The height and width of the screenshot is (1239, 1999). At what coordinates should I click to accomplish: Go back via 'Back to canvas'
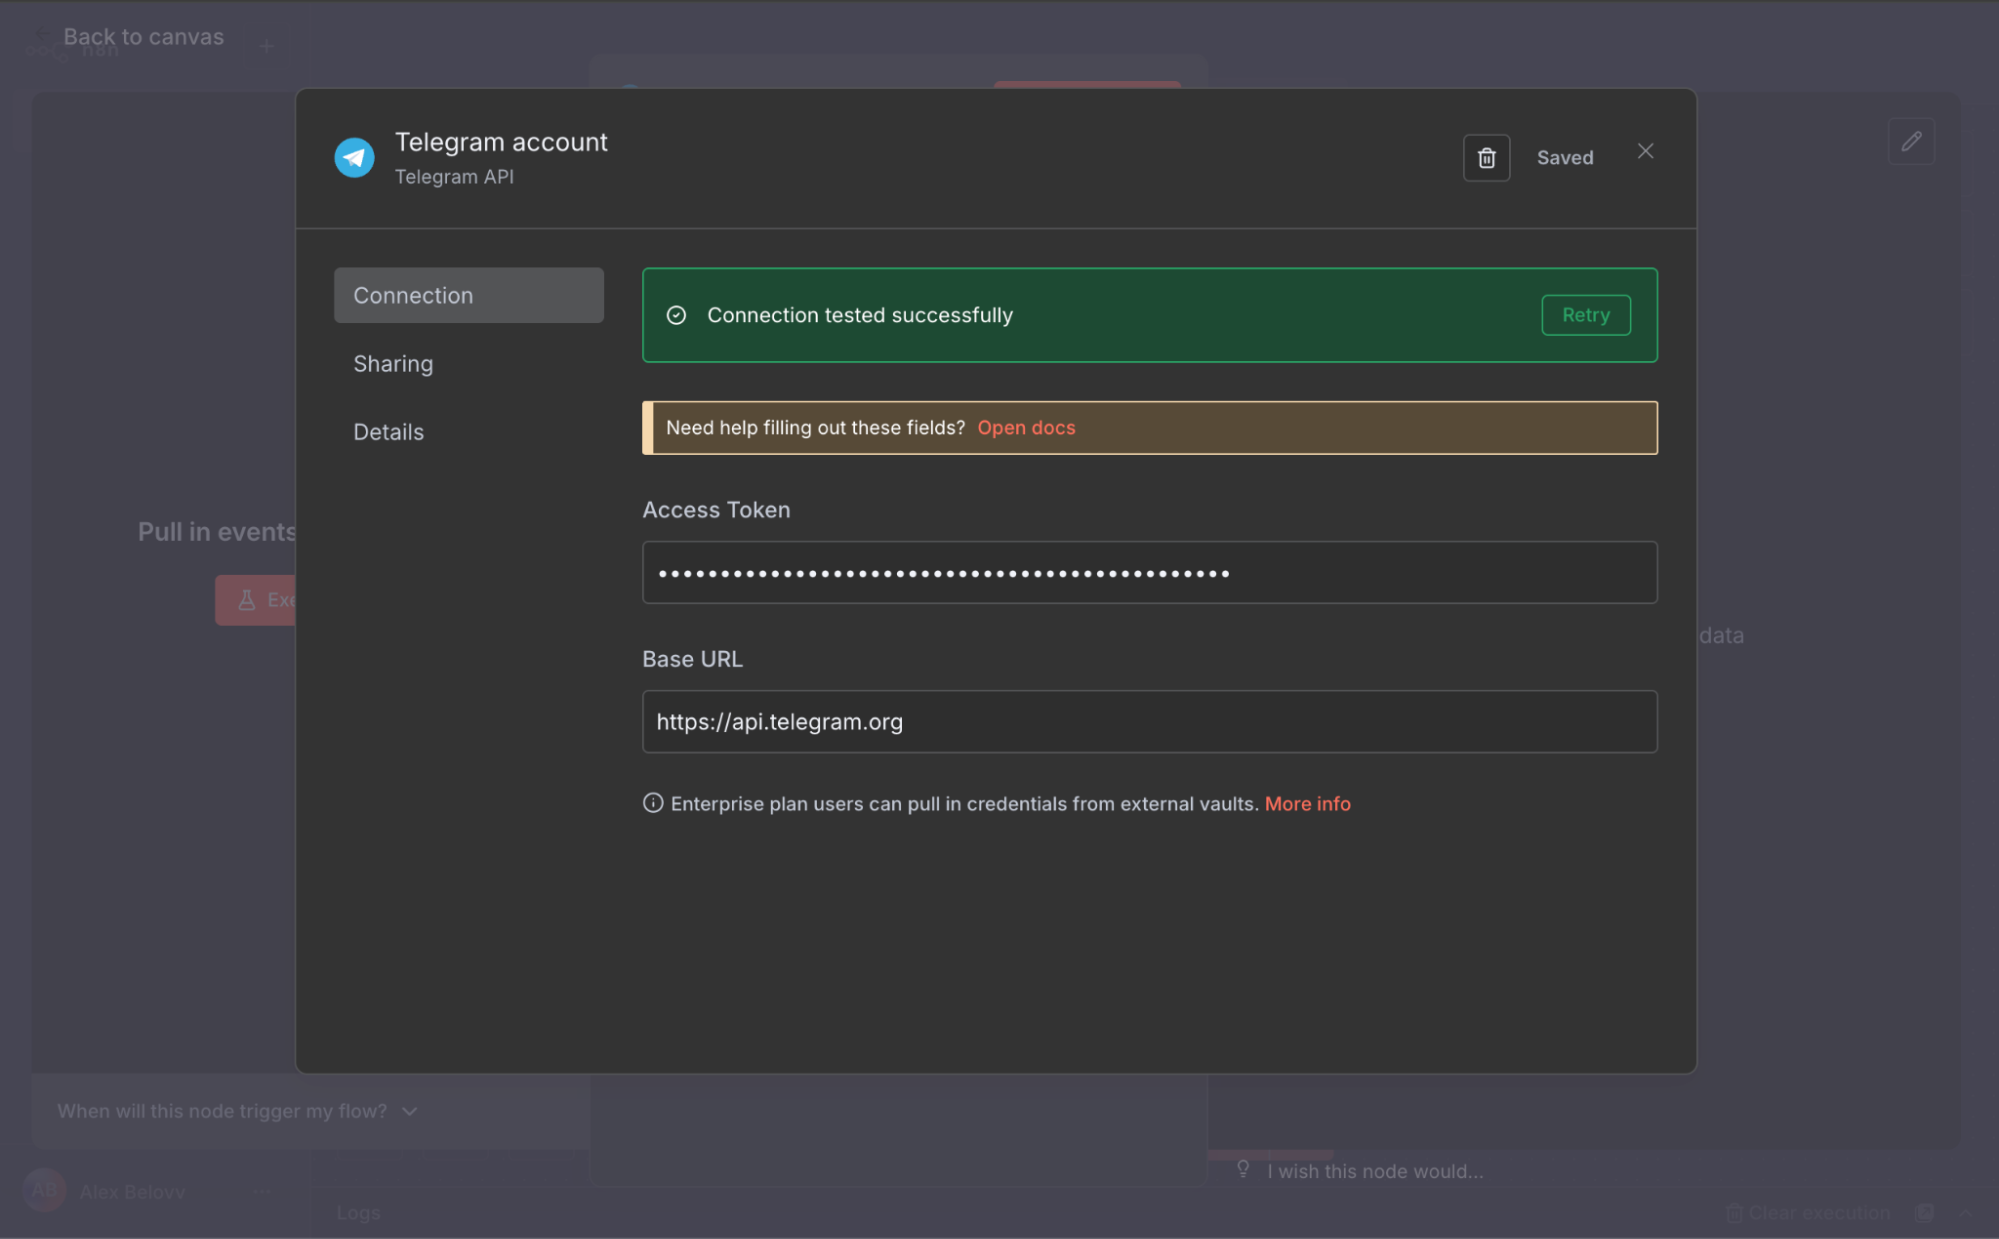pos(143,37)
